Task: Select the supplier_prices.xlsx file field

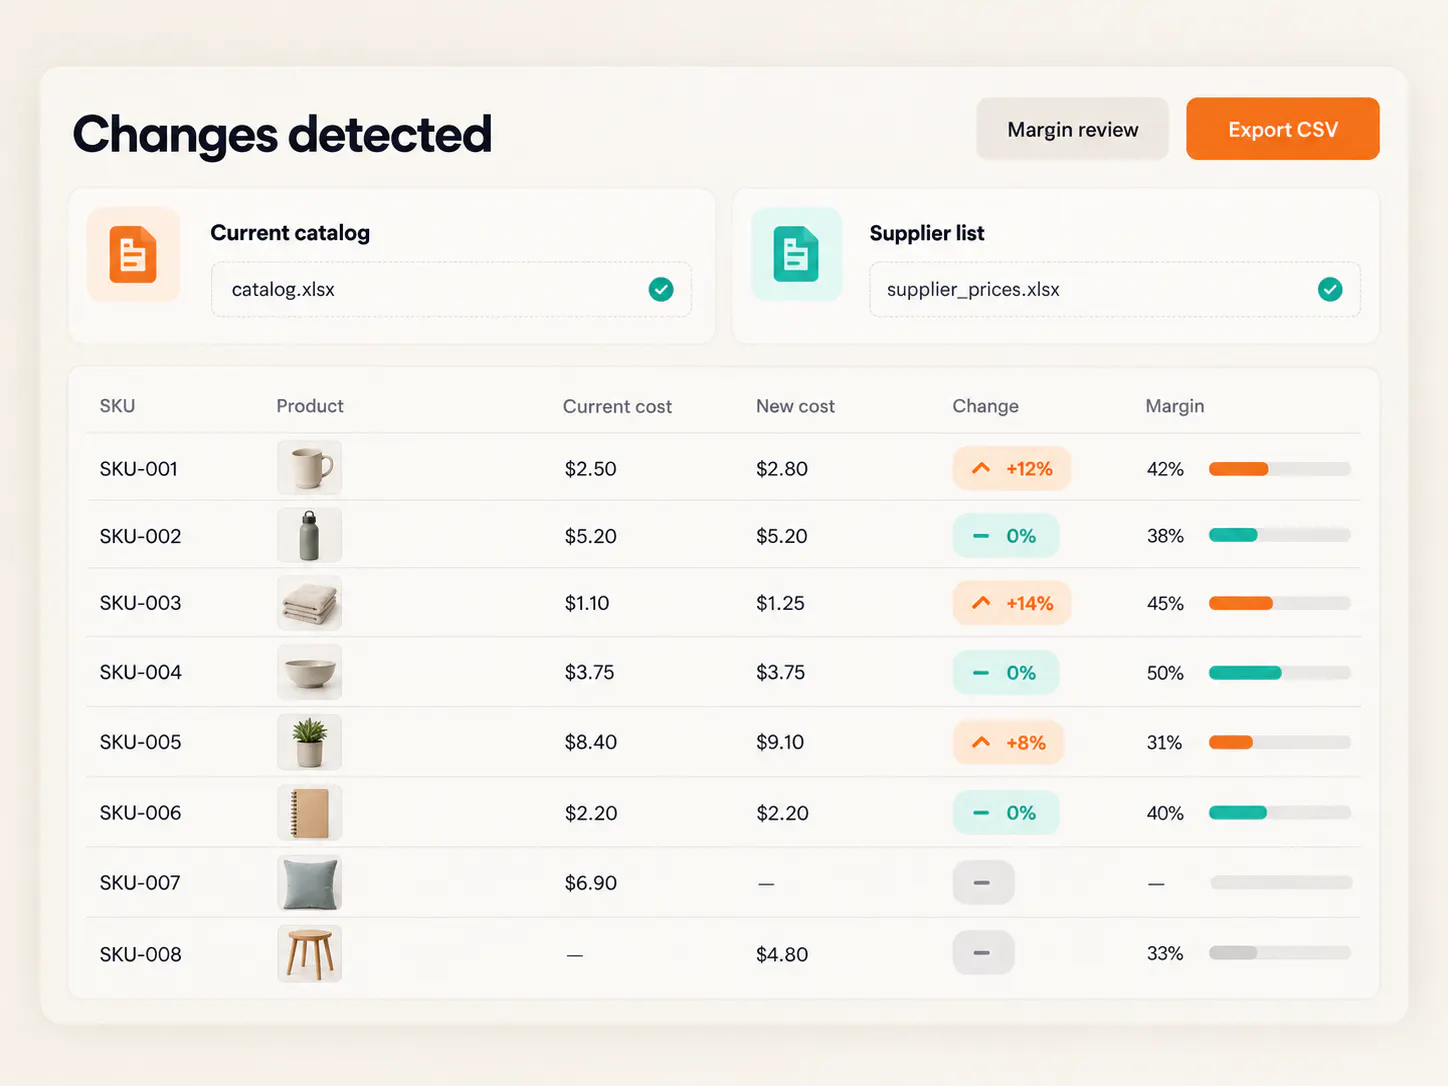Action: tap(1115, 290)
